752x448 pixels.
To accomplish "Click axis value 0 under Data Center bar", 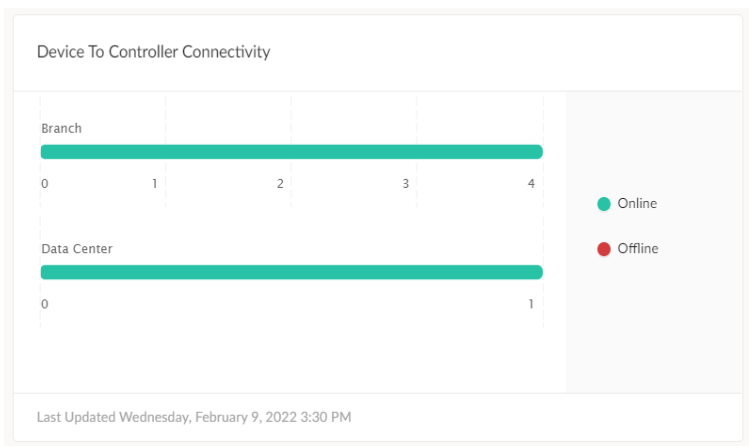I will tap(44, 304).
